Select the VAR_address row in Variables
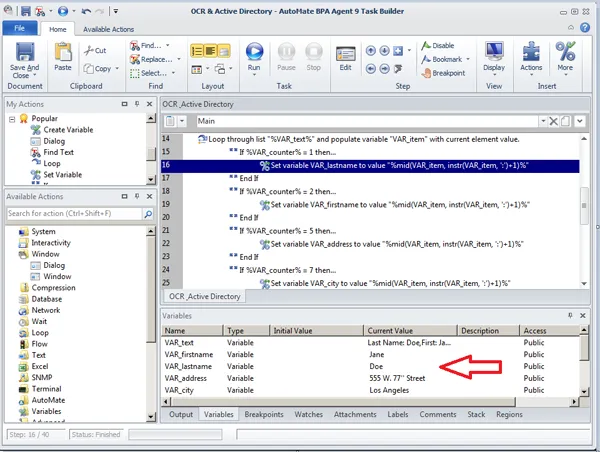 click(186, 379)
